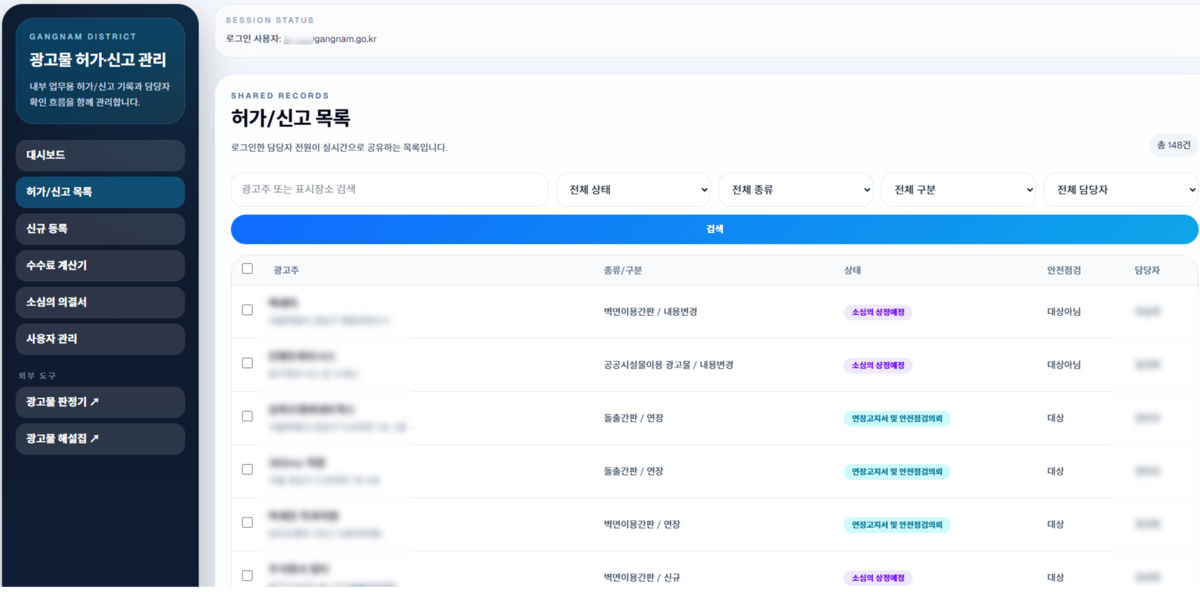Click the 로그인 사용자 email text
1200x592 pixels.
click(x=330, y=39)
